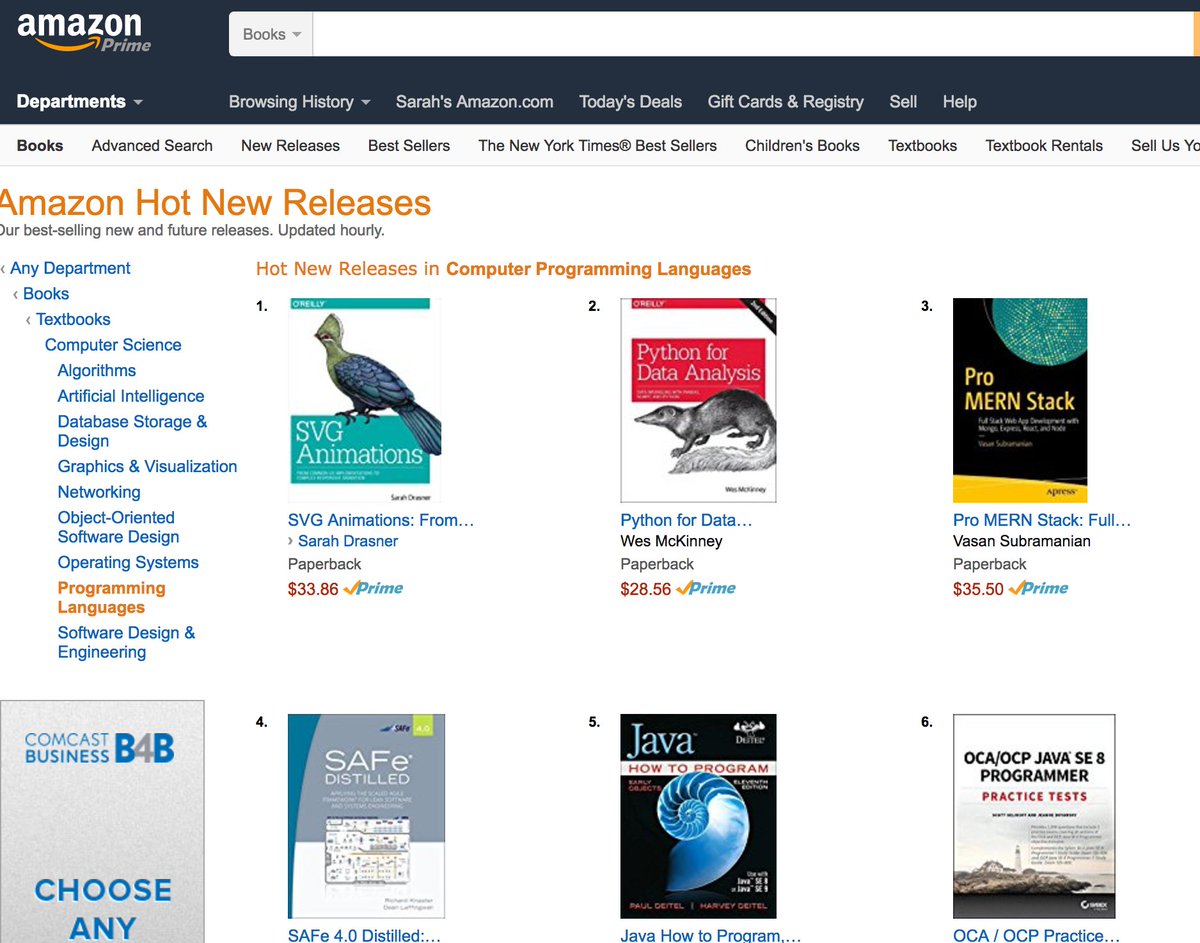This screenshot has width=1200, height=943.
Task: Click the Prime badge under Pro MERN Stack
Action: (x=1037, y=589)
